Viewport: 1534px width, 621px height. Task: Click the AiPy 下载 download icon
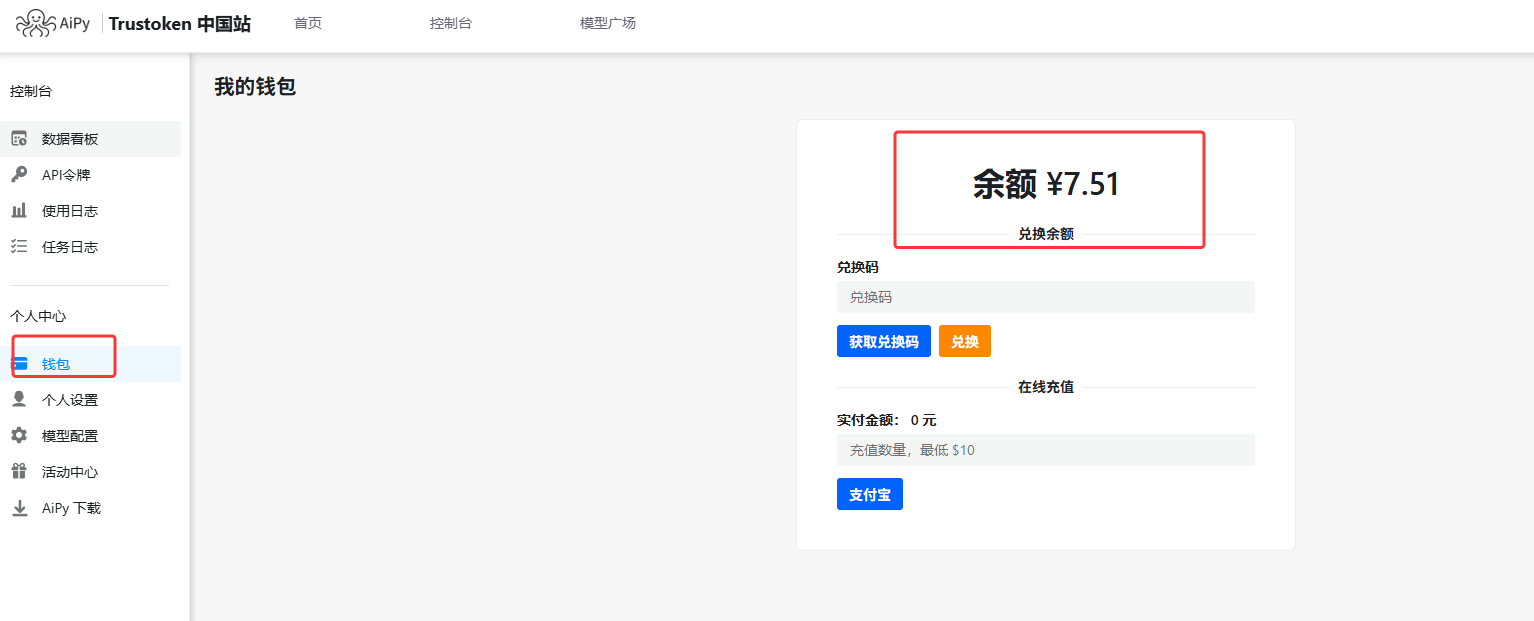tap(19, 508)
